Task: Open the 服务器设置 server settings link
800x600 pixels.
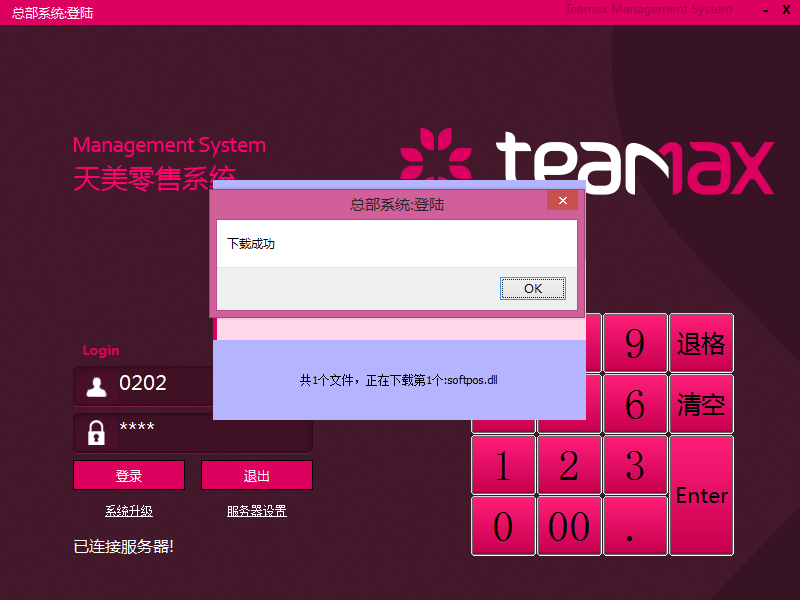Action: 257,511
